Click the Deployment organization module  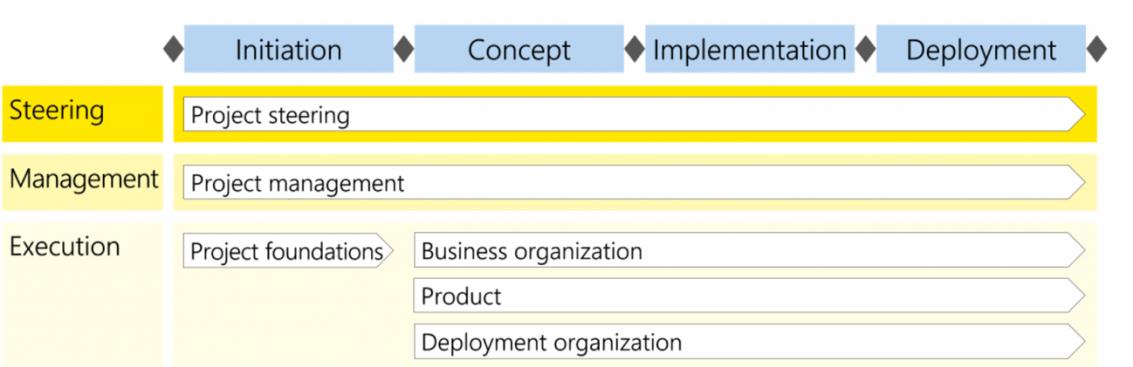[749, 342]
